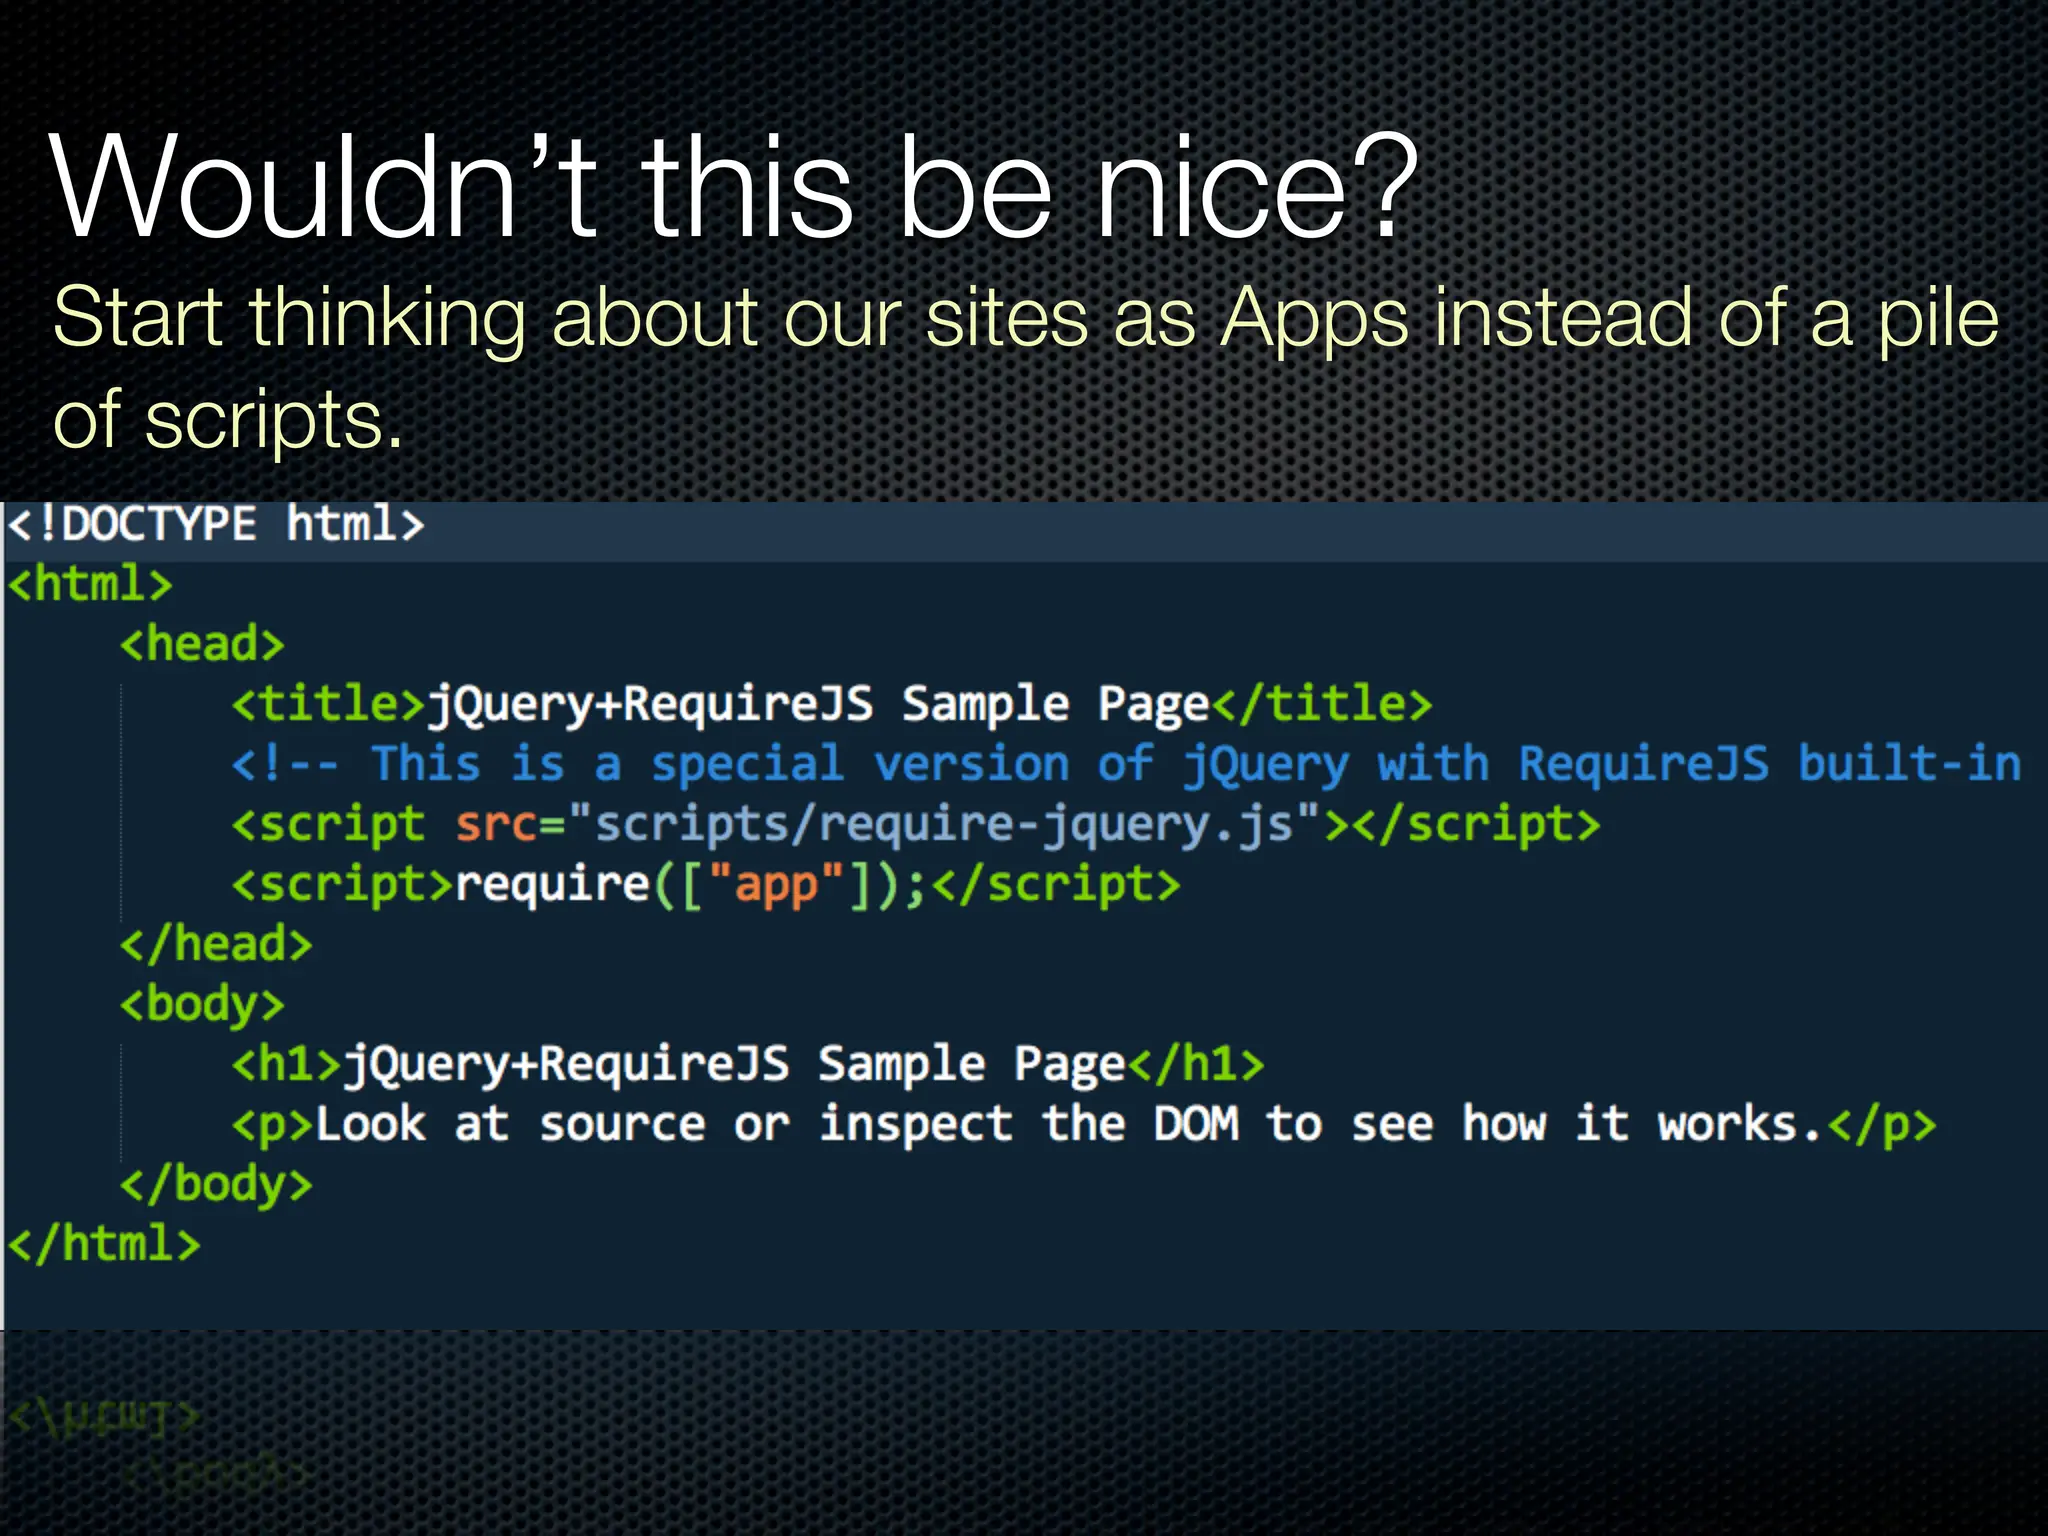Click the opening "<body>" tag
The height and width of the screenshot is (1536, 2048).
(202, 1005)
